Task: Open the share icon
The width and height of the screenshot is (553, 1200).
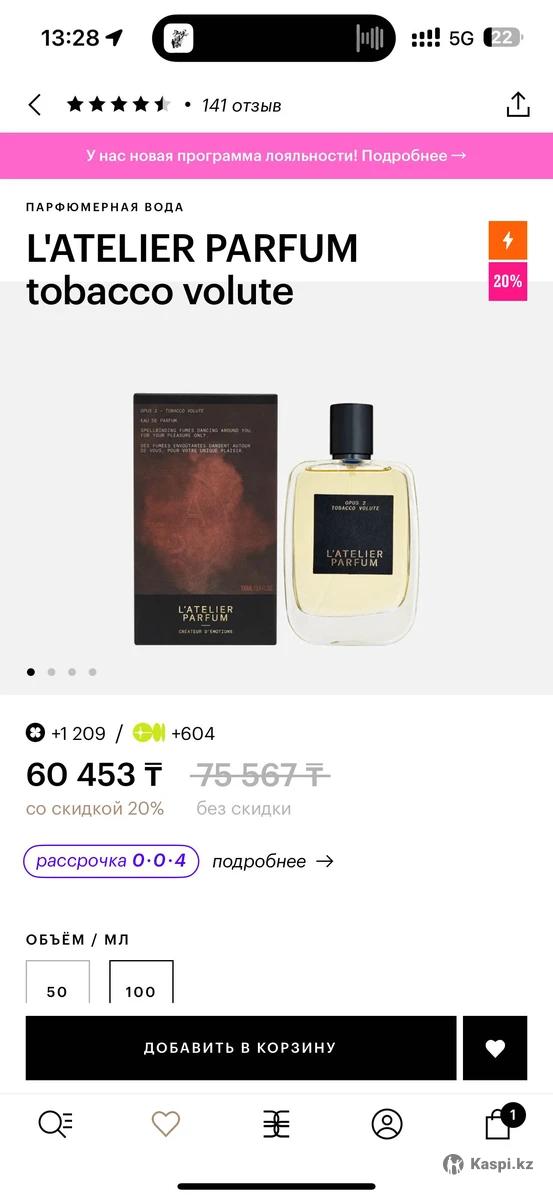Action: 517,104
